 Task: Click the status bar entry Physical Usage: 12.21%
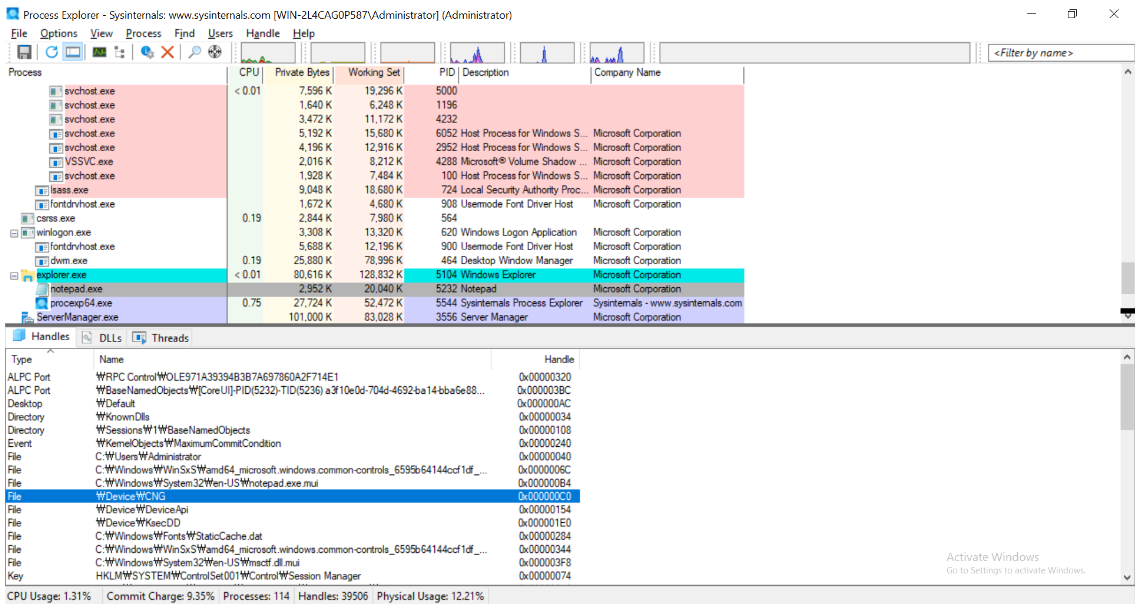430,596
